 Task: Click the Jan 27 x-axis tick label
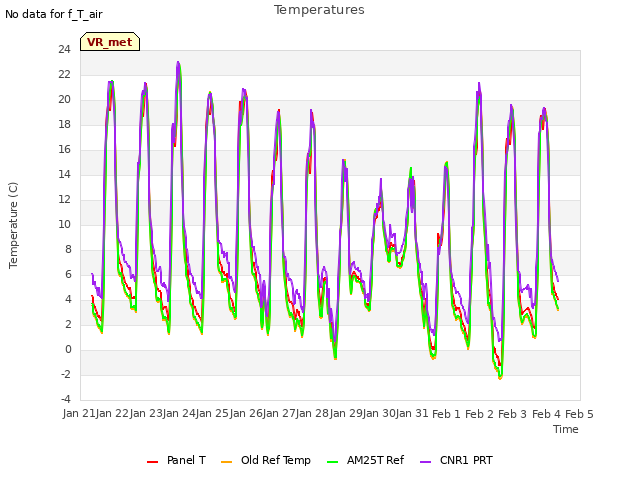(x=279, y=413)
